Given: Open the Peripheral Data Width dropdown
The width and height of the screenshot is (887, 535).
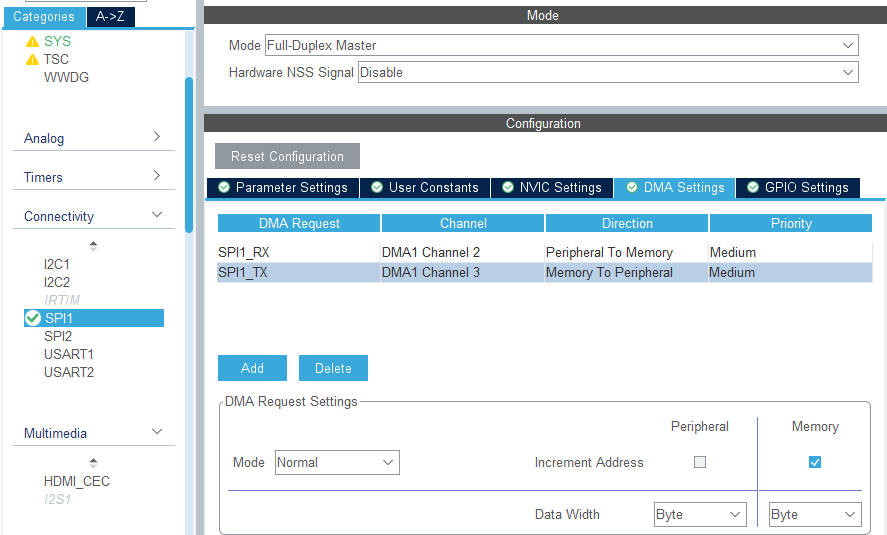Looking at the screenshot, I should (700, 514).
